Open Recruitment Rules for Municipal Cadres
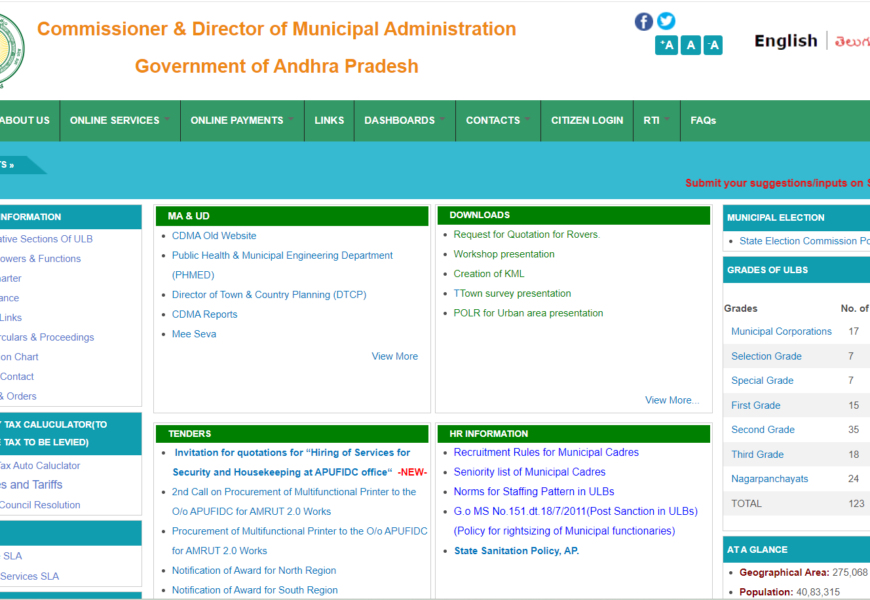 tap(546, 453)
